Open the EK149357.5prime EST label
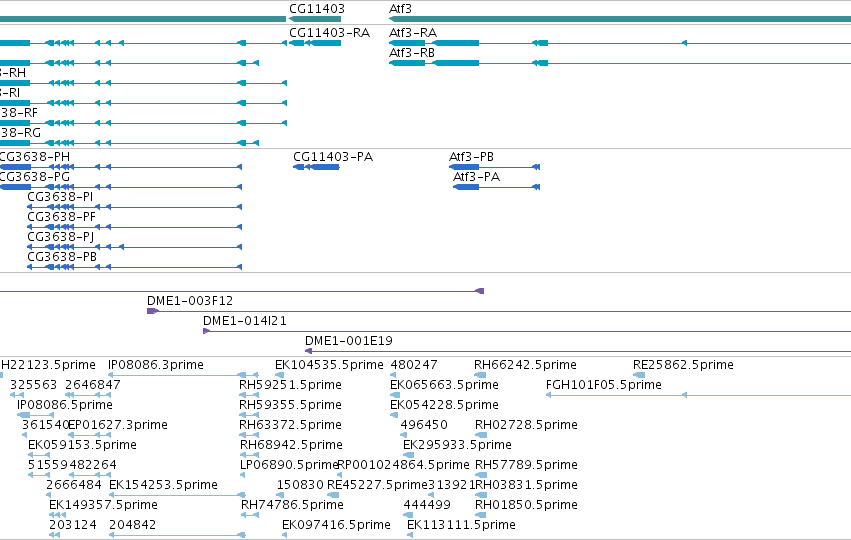The width and height of the screenshot is (851, 540). pos(103,505)
